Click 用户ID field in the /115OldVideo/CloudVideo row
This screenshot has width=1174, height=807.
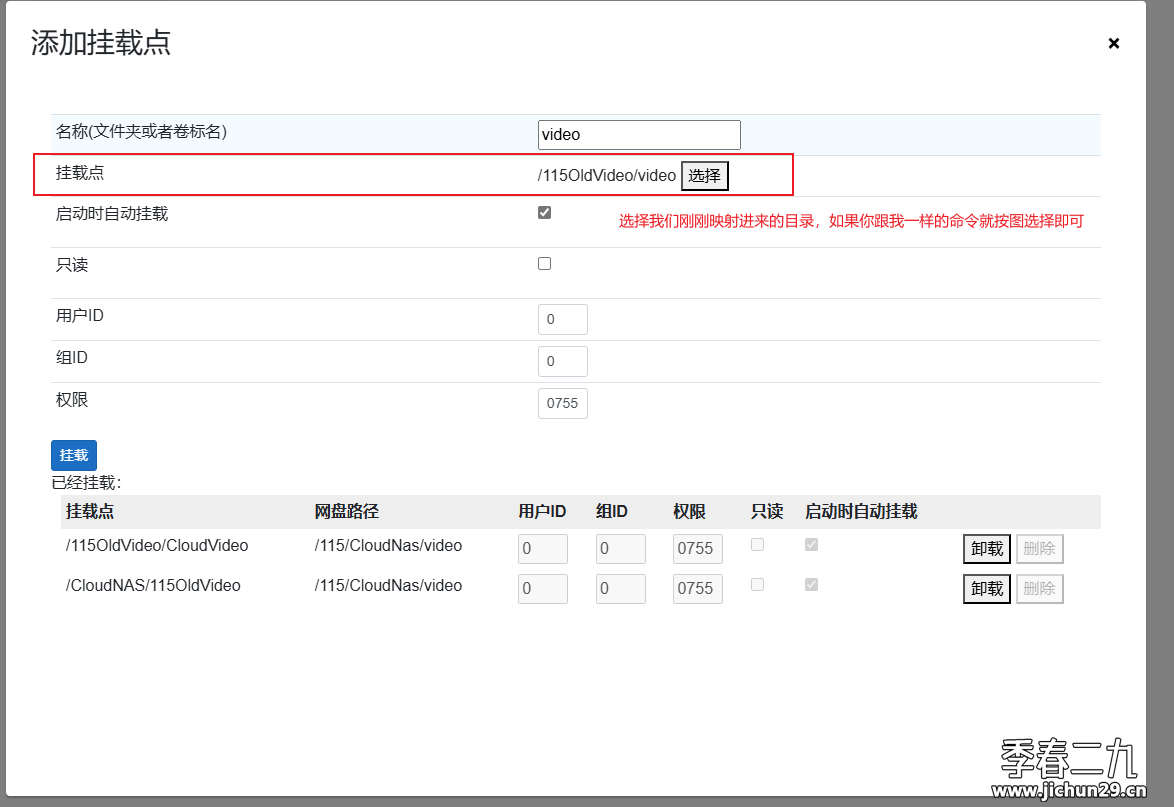[x=542, y=549]
